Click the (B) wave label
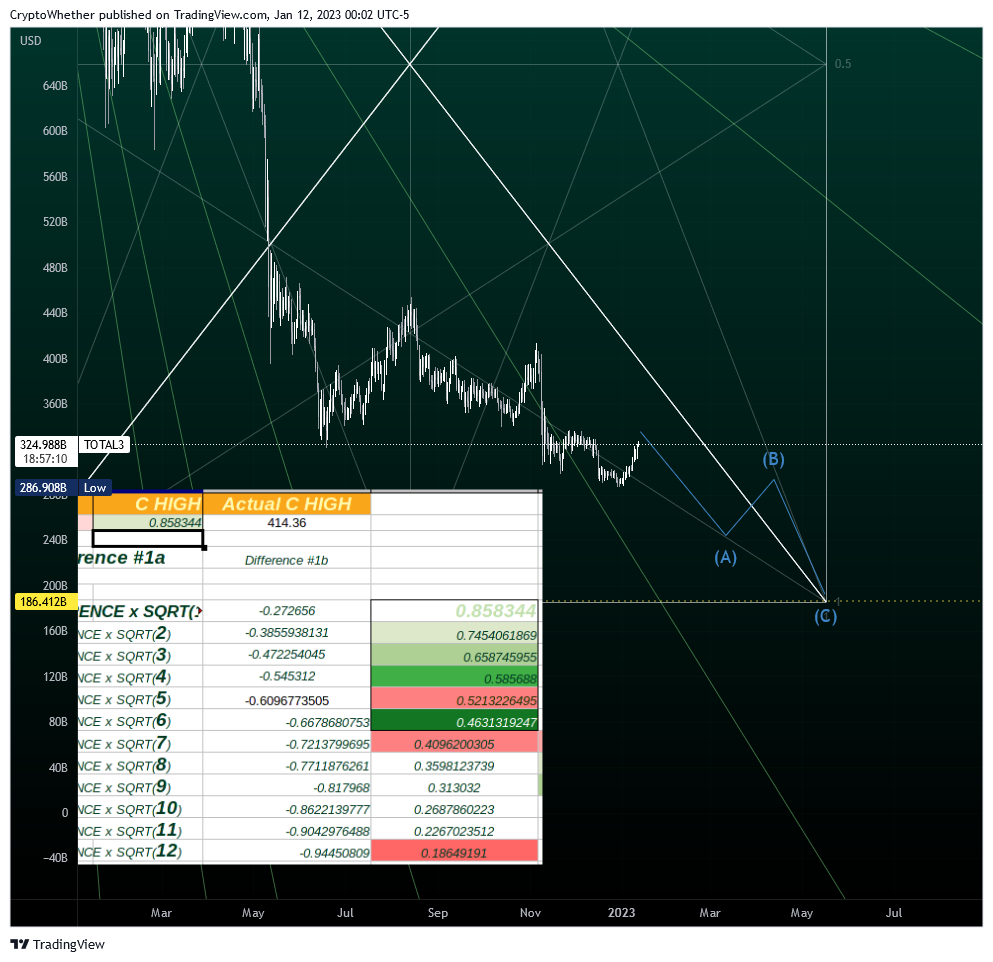 pos(773,459)
